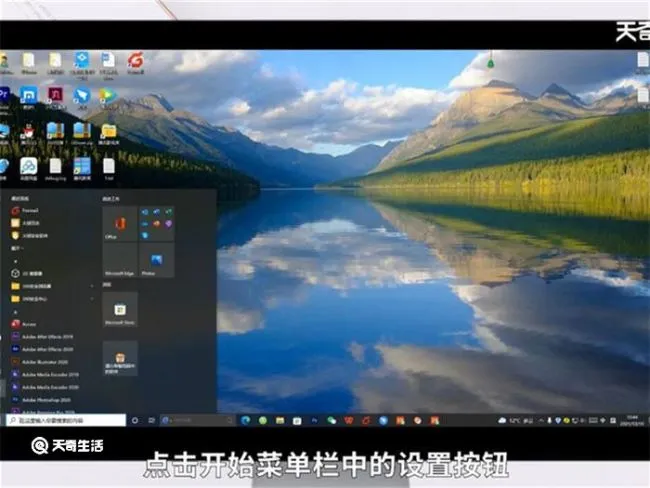Open the Foxmail entry in Start list
The image size is (650, 488).
(26, 210)
